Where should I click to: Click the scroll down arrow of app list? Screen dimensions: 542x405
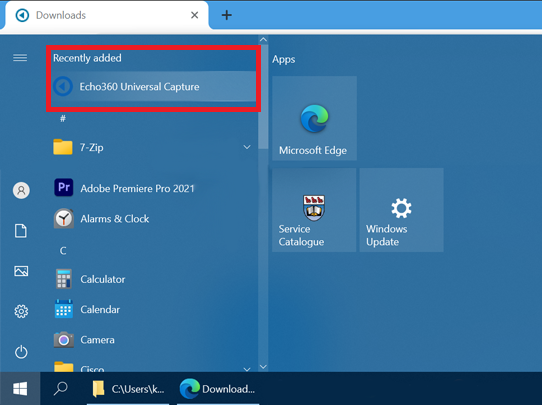(263, 367)
